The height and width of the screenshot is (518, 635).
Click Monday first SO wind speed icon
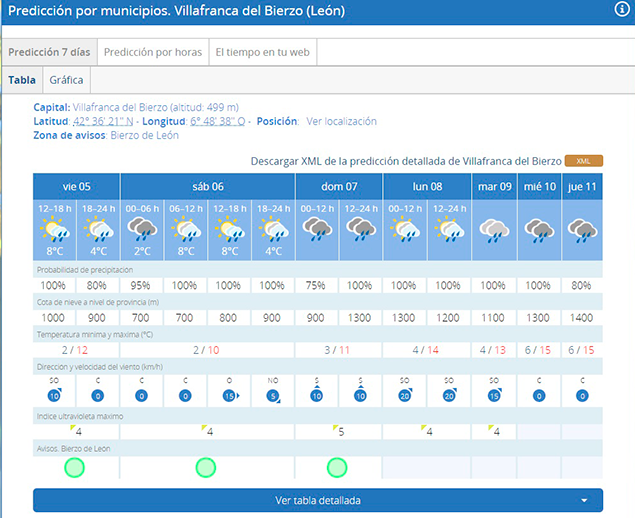(405, 396)
